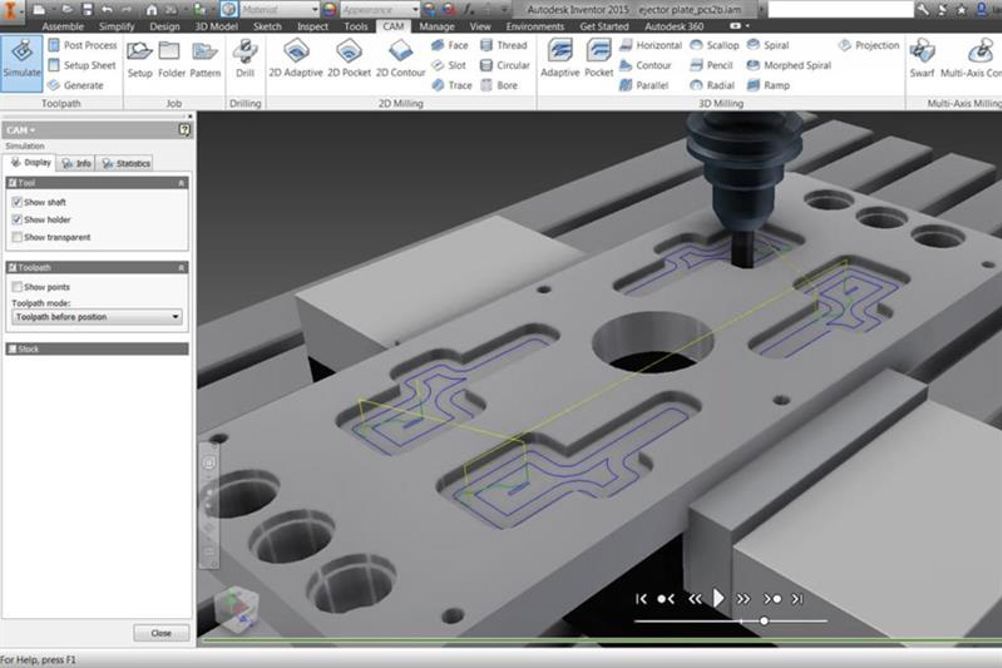Open the Environments ribbon tab
The width and height of the screenshot is (1002, 668).
tap(534, 26)
